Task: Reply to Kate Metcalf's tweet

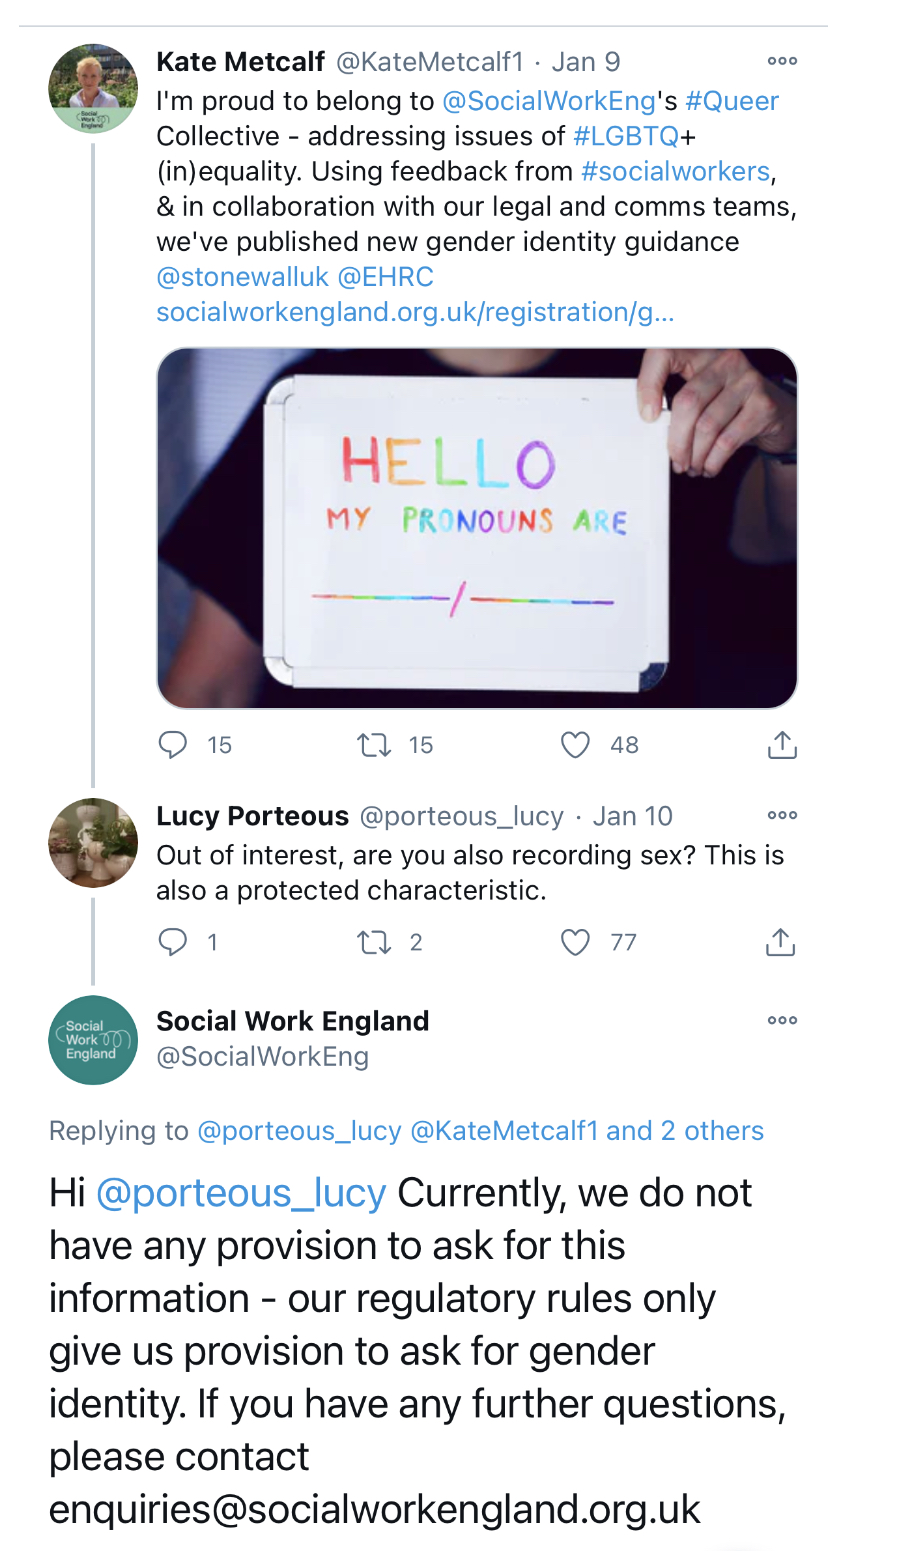Action: (x=173, y=745)
